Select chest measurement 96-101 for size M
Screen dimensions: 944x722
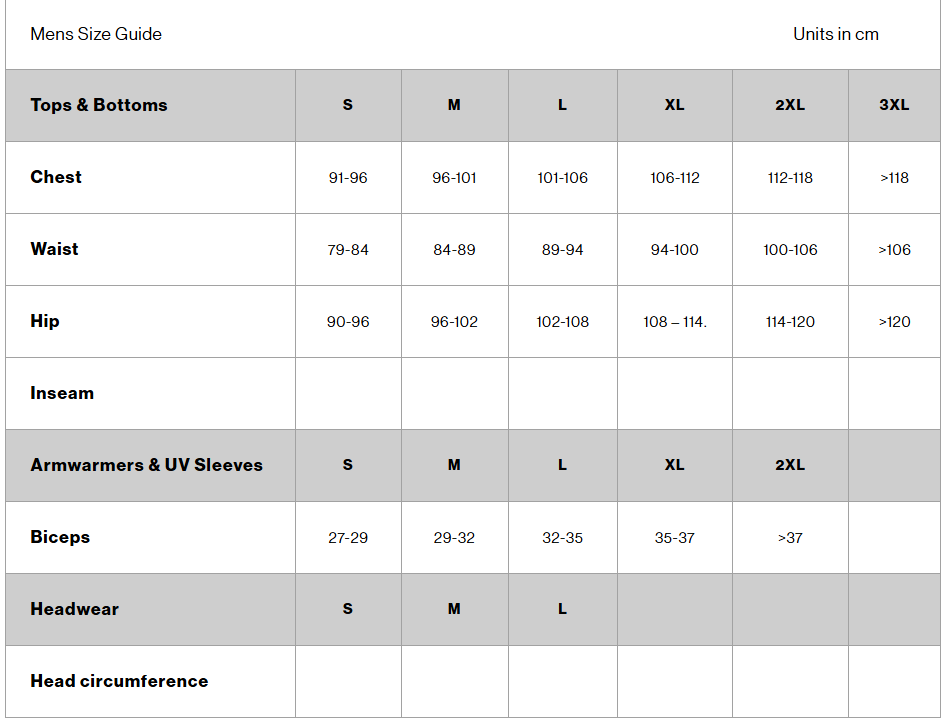[454, 178]
